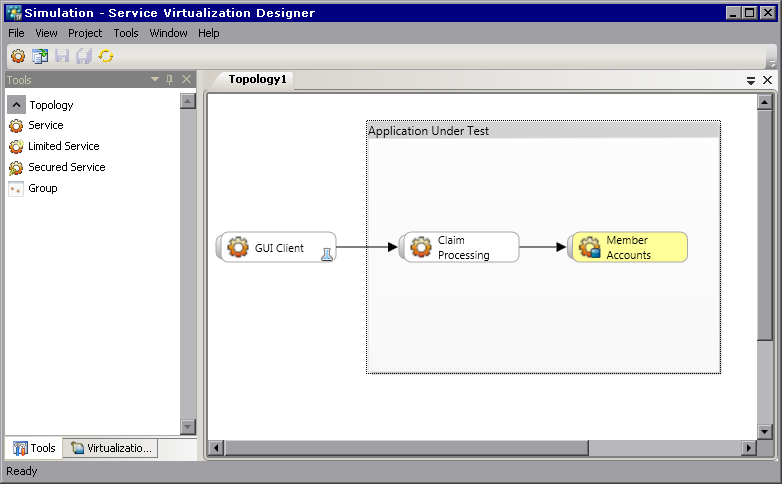
Task: Close the Tools panel
Action: [x=186, y=79]
